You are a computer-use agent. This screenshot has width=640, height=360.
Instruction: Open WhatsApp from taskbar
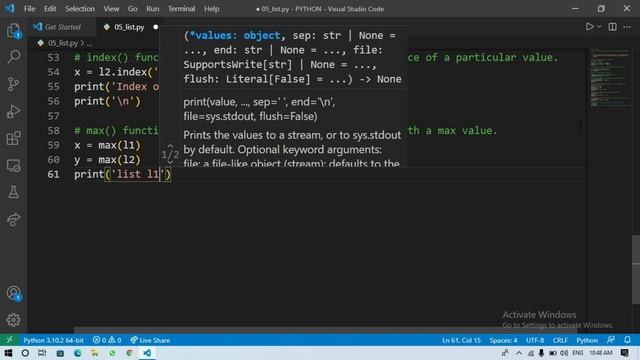112,353
